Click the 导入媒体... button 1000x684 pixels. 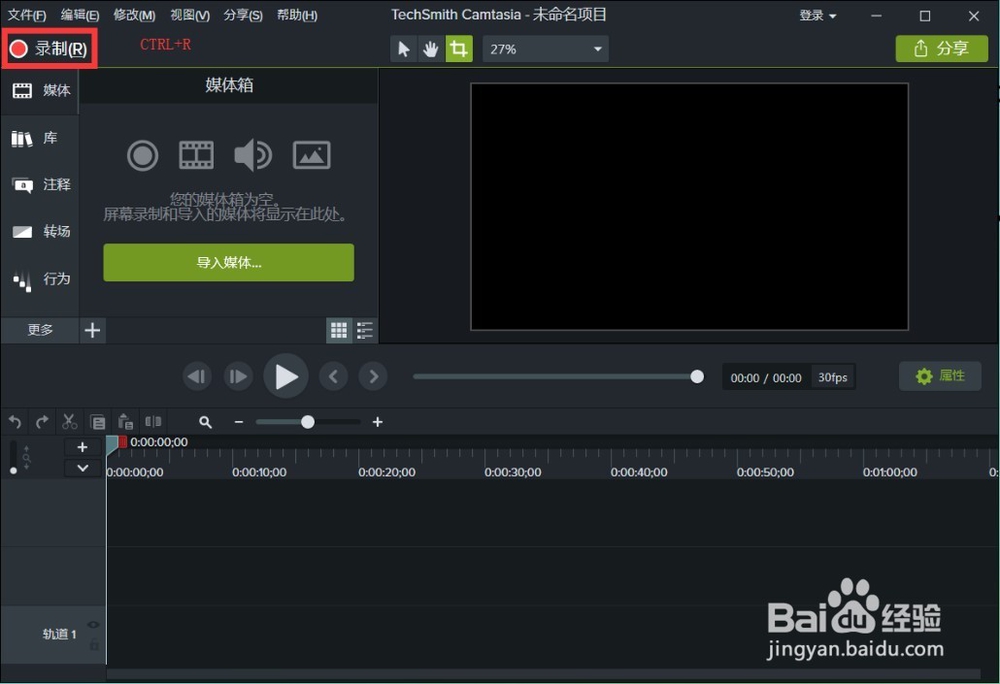pyautogui.click(x=228, y=262)
